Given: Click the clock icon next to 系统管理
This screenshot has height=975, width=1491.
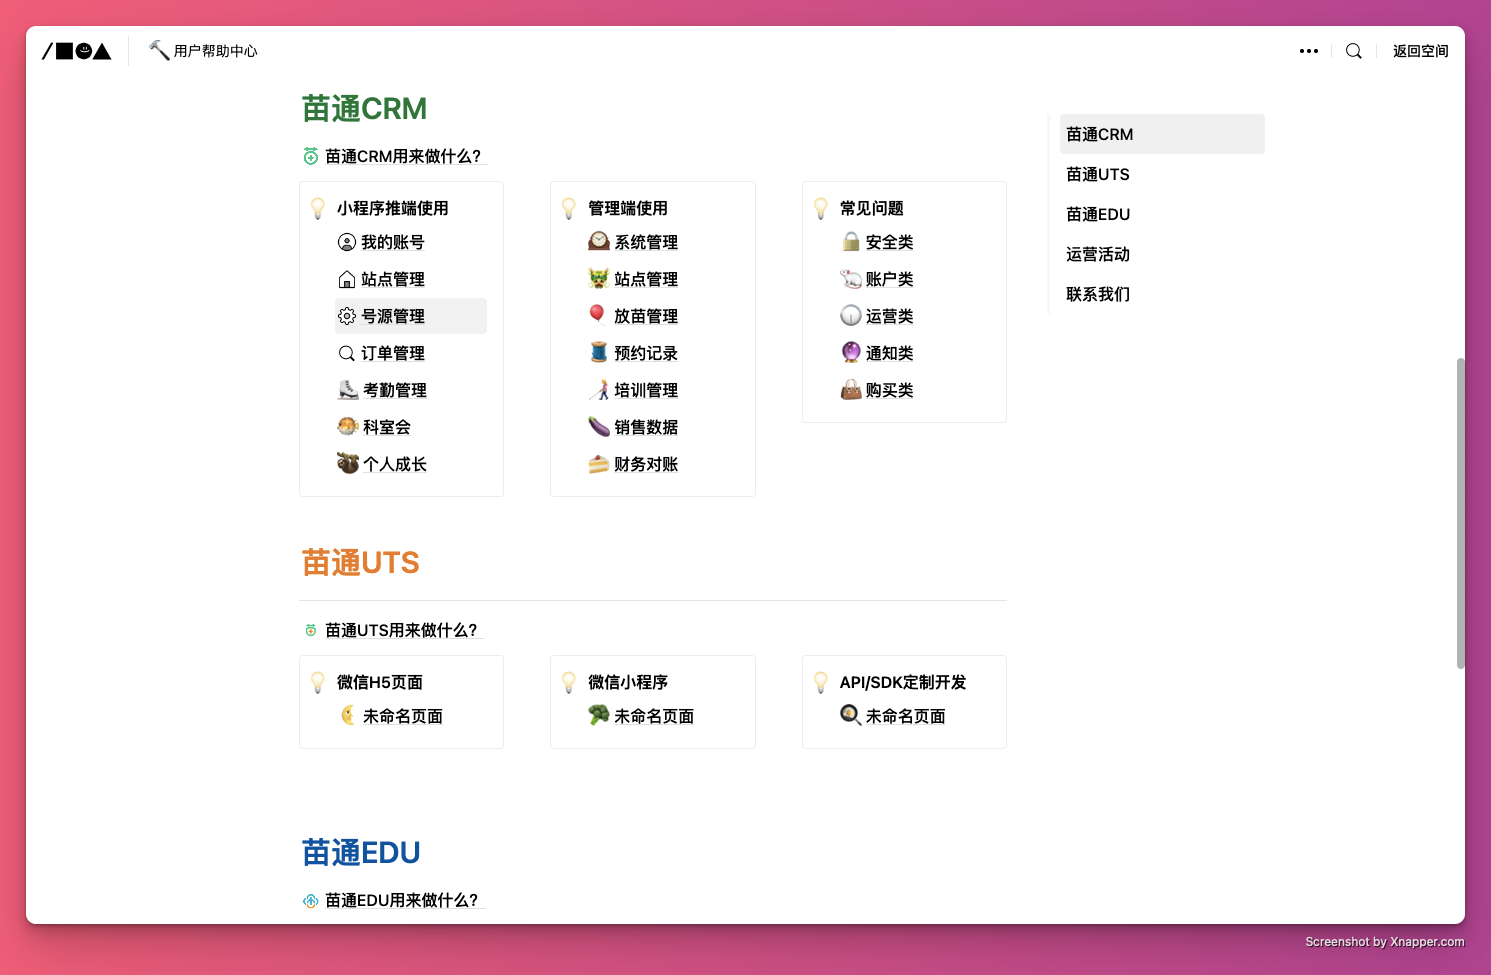Looking at the screenshot, I should tap(599, 241).
